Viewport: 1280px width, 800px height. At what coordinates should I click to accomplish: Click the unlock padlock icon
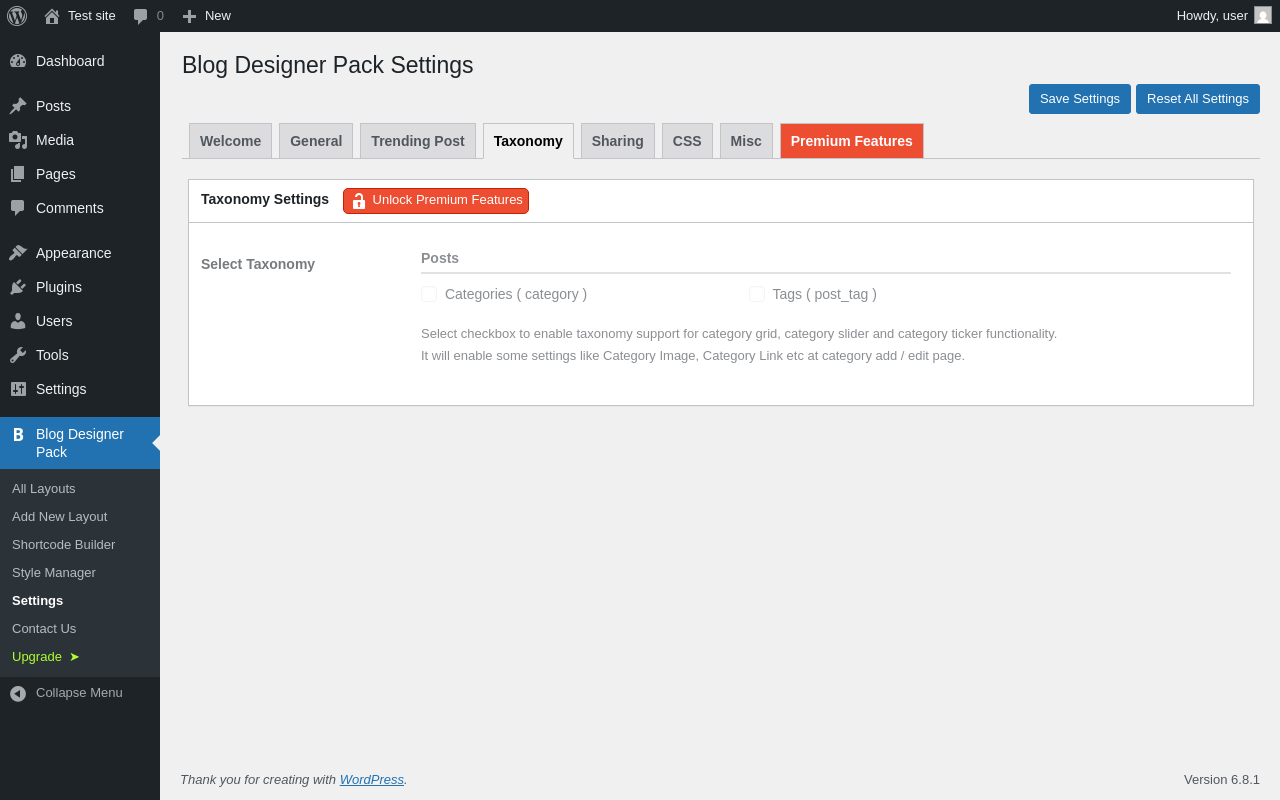click(x=359, y=201)
